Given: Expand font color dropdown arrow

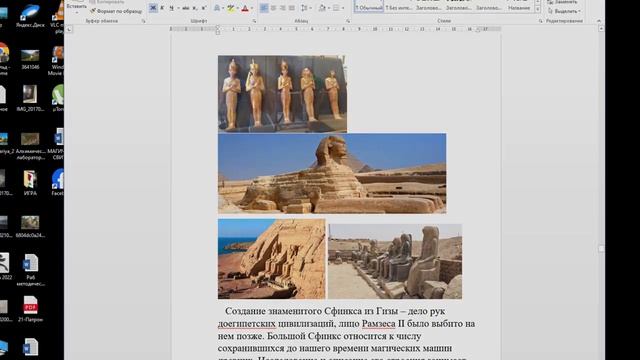Looking at the screenshot, I should click(x=252, y=8).
